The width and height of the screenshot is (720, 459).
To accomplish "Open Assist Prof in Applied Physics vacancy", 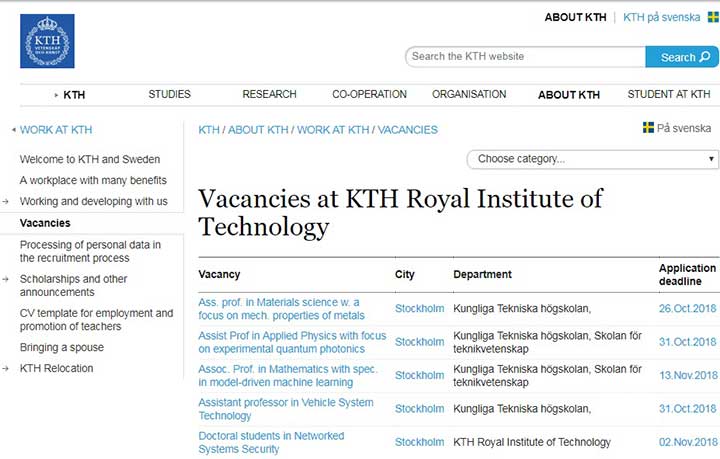I will coord(292,342).
